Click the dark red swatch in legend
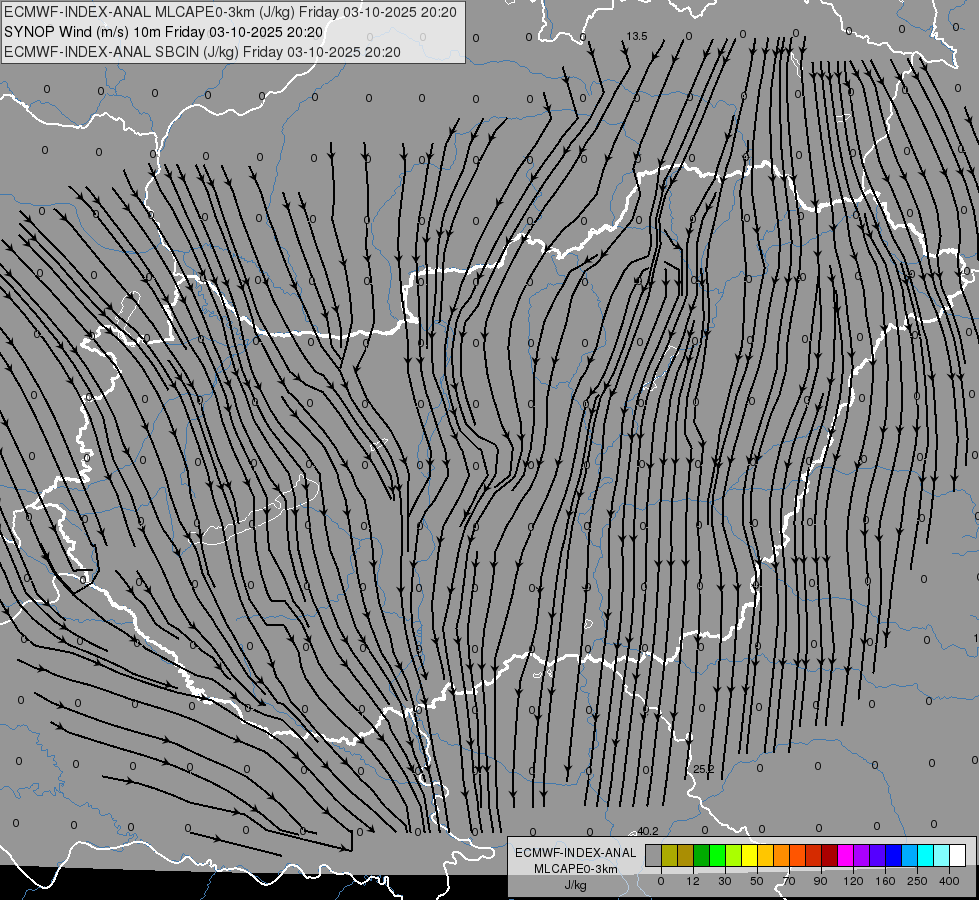The height and width of the screenshot is (900, 979). coord(829,855)
